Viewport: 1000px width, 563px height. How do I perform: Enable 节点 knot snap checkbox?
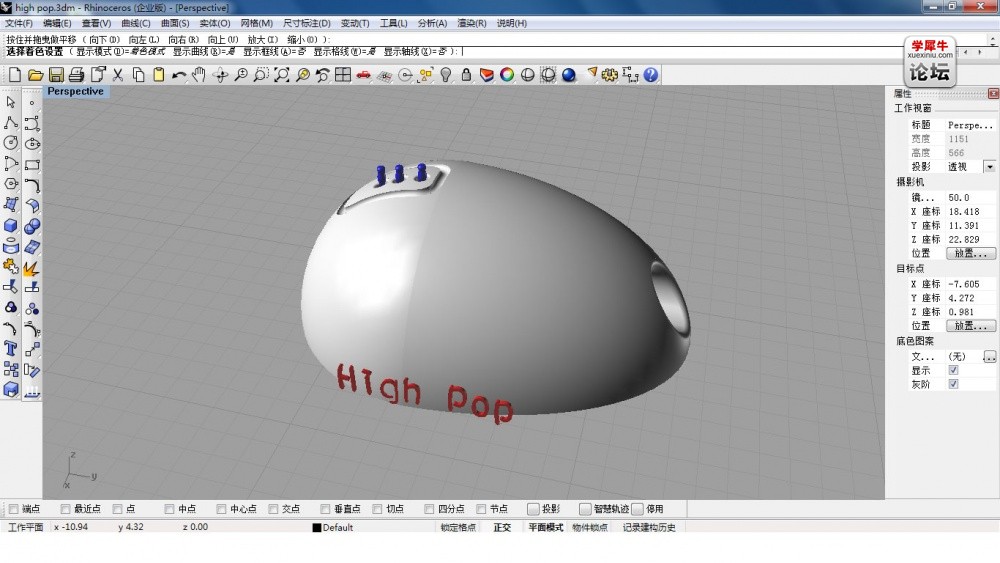(482, 509)
